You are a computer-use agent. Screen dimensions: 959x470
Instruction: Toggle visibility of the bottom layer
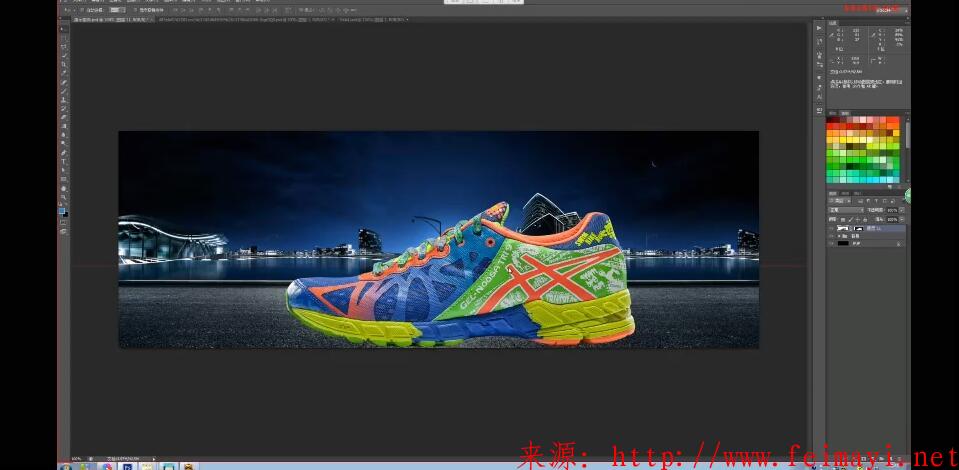[x=832, y=243]
